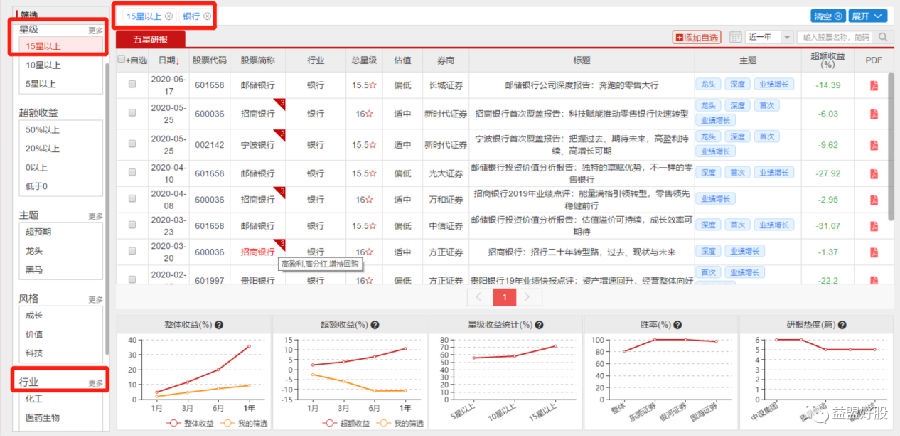Viewport: 900px width, 436px height.
Task: Remove the 15星以上 filter tag
Action: [168, 17]
